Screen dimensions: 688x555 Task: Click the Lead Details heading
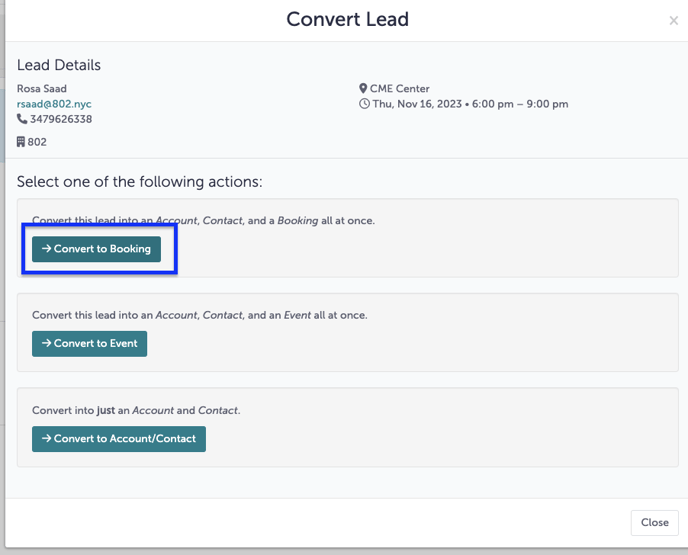[x=59, y=65]
